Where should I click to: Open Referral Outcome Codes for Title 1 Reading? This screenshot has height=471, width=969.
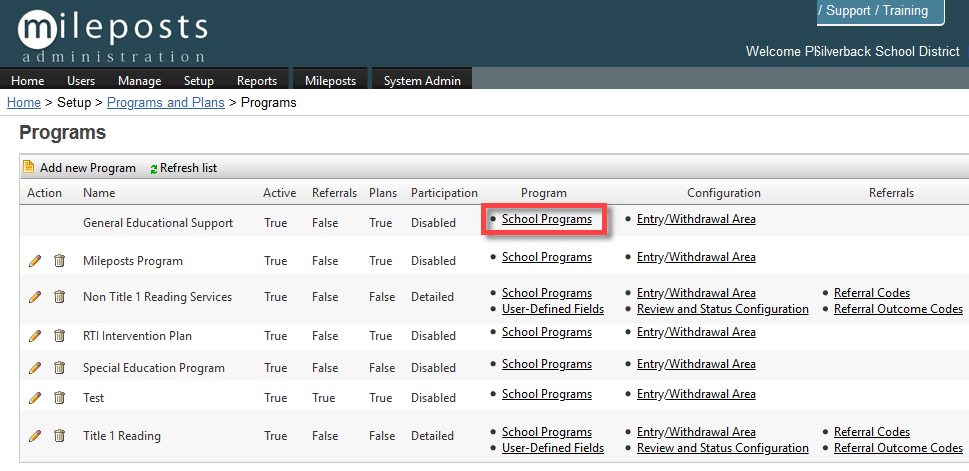pyautogui.click(x=899, y=448)
